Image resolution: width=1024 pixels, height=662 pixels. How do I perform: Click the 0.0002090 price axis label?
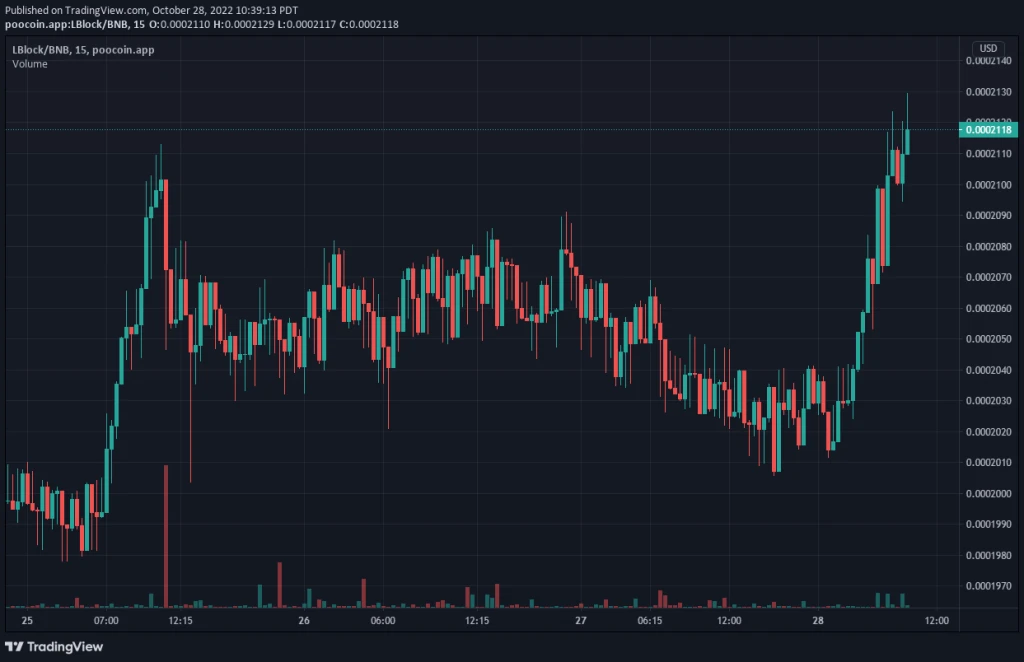tap(988, 215)
